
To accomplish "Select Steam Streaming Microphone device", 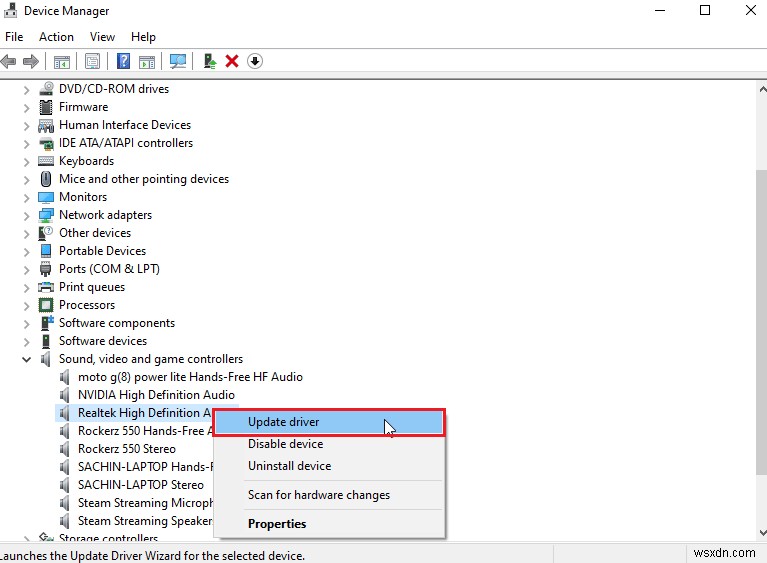I will [145, 503].
